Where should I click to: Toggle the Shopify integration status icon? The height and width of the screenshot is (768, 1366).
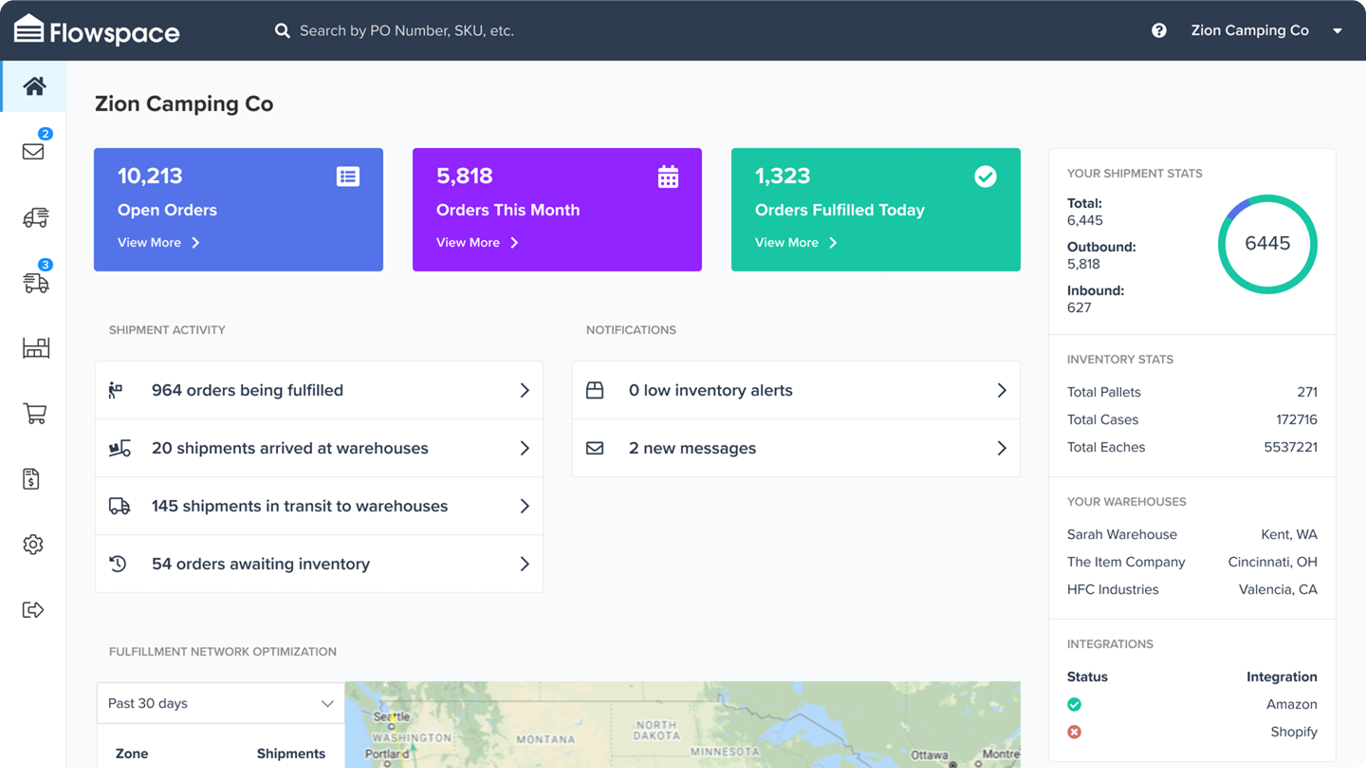coord(1074,731)
